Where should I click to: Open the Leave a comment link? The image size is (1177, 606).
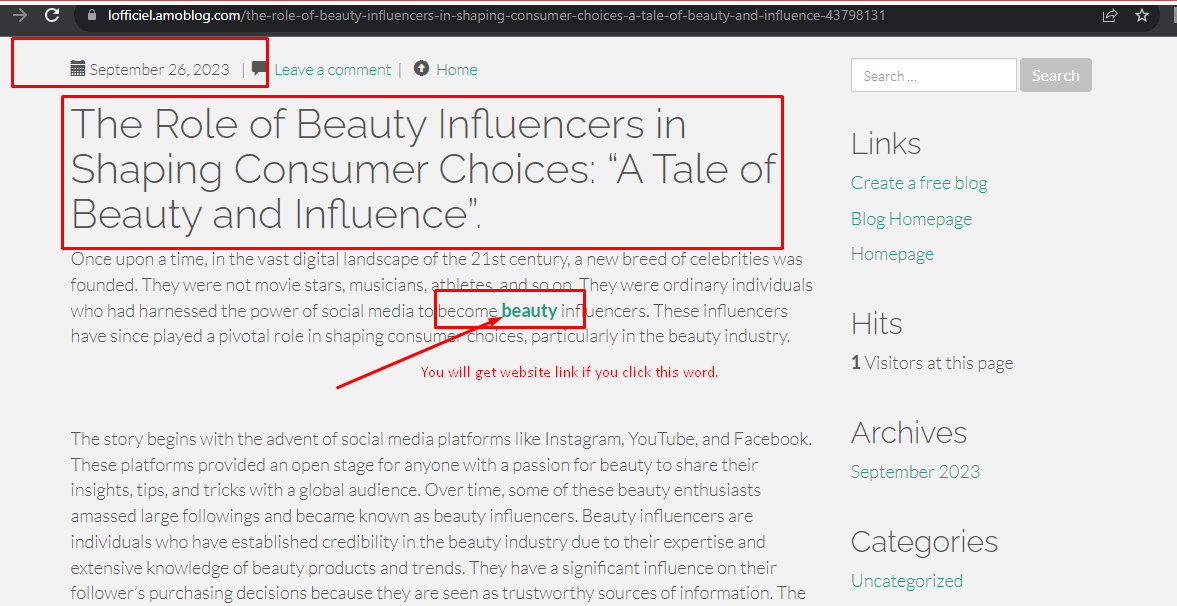pos(332,69)
